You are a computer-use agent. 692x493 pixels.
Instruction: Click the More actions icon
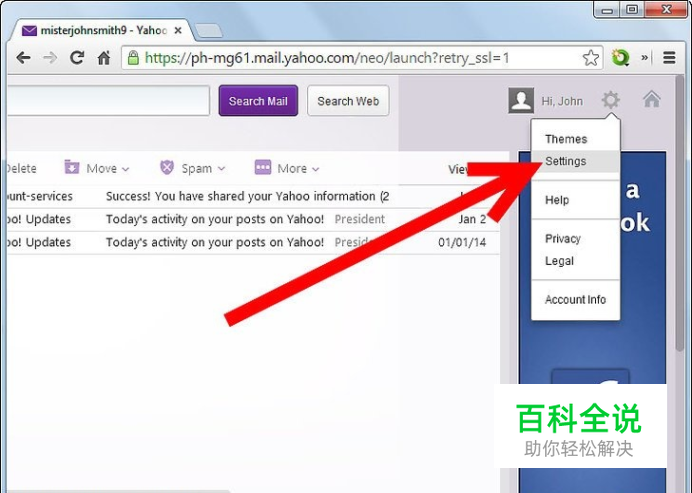coord(263,167)
